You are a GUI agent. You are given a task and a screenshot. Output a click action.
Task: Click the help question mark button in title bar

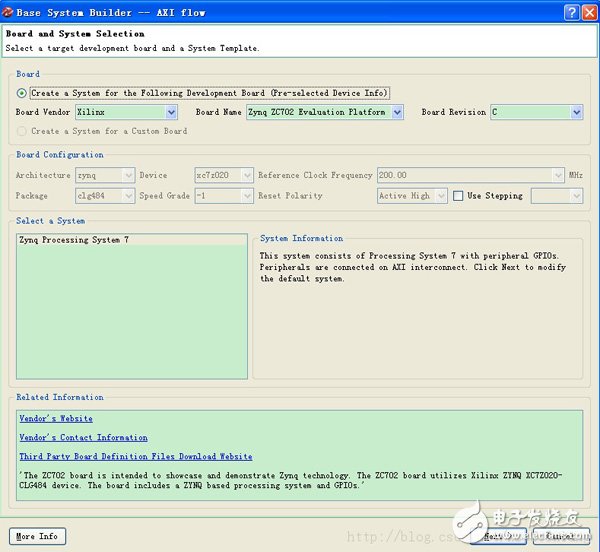pyautogui.click(x=569, y=13)
